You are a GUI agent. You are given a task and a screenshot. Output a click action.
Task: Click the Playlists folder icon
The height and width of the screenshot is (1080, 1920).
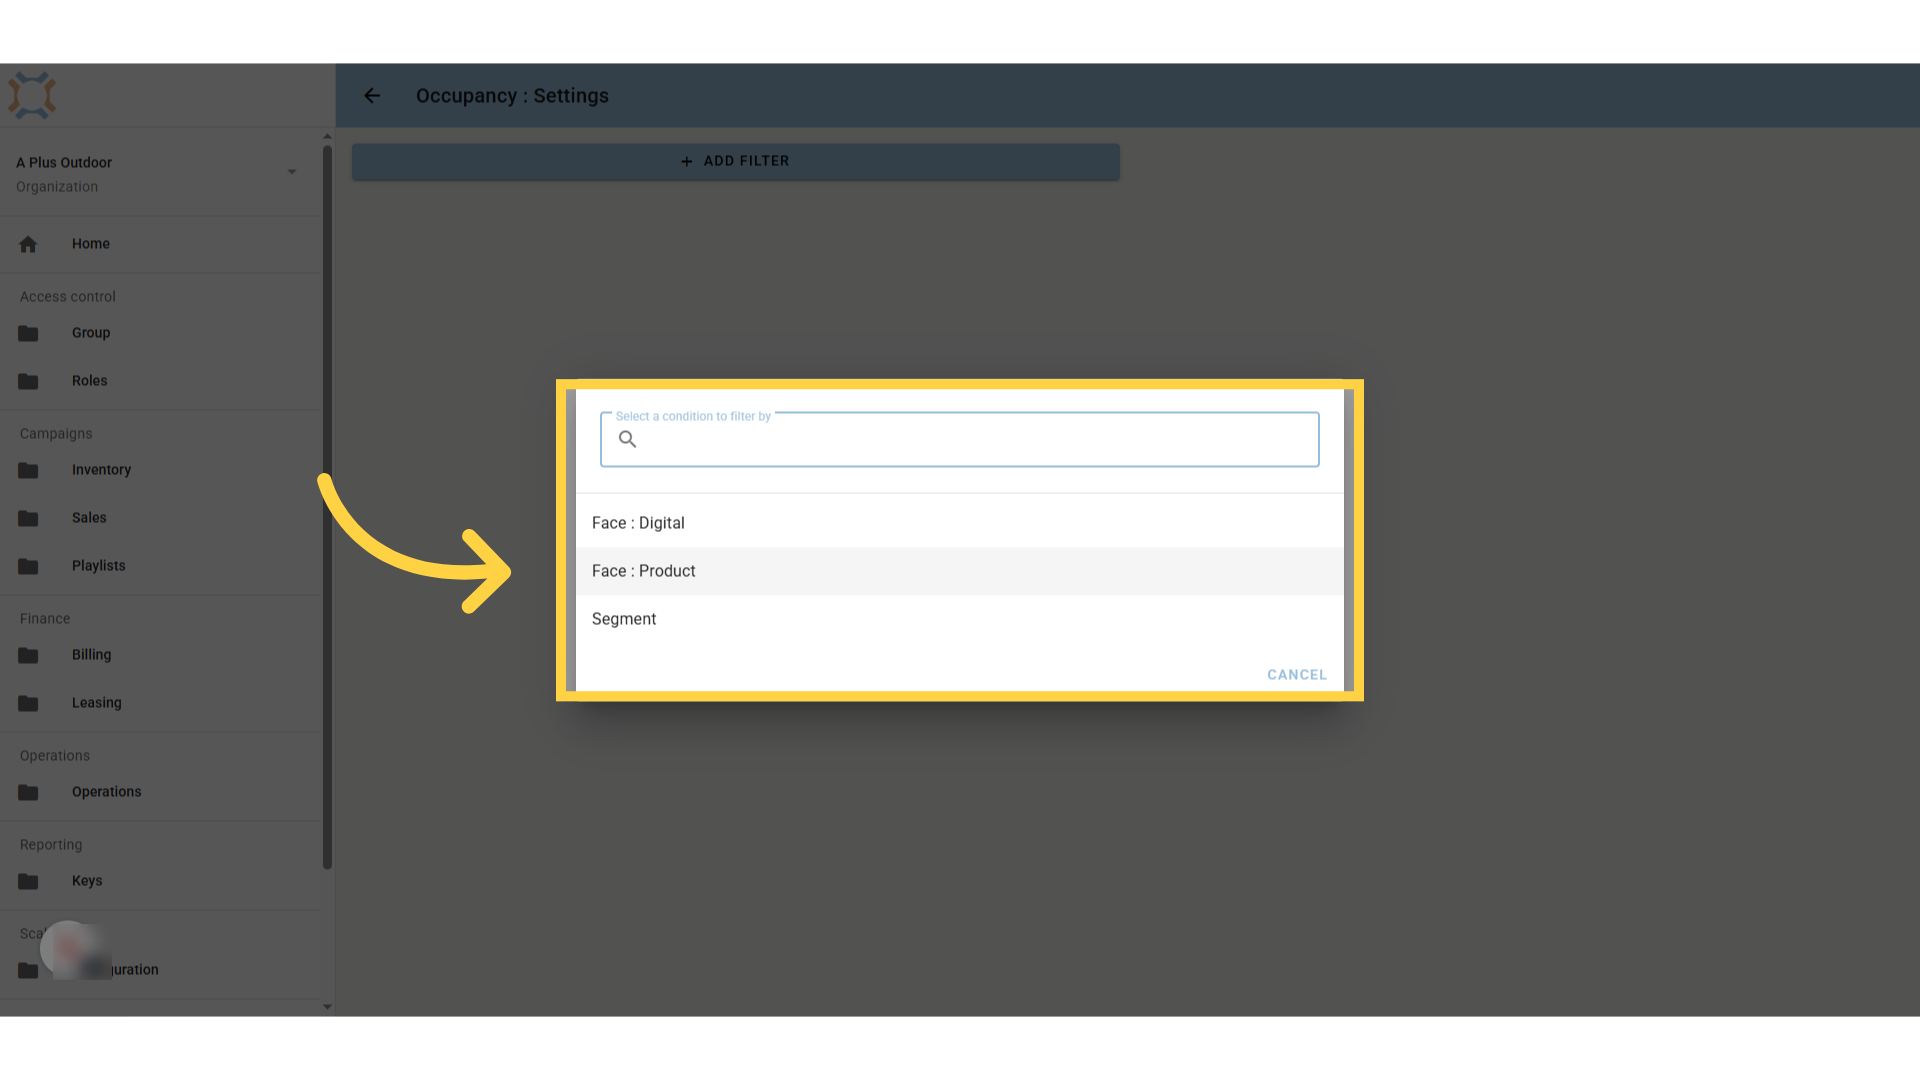click(x=28, y=566)
